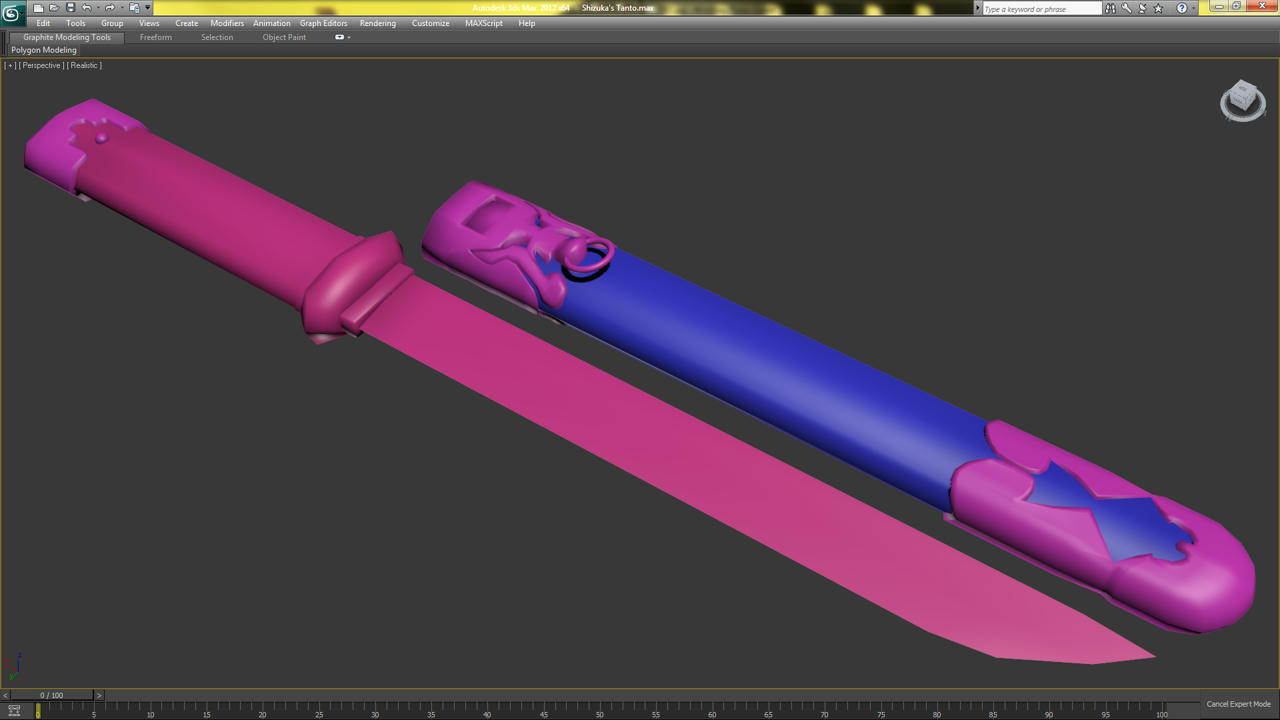This screenshot has width=1280, height=720.
Task: Switch to the Object Paint ribbon tab
Action: pos(284,37)
